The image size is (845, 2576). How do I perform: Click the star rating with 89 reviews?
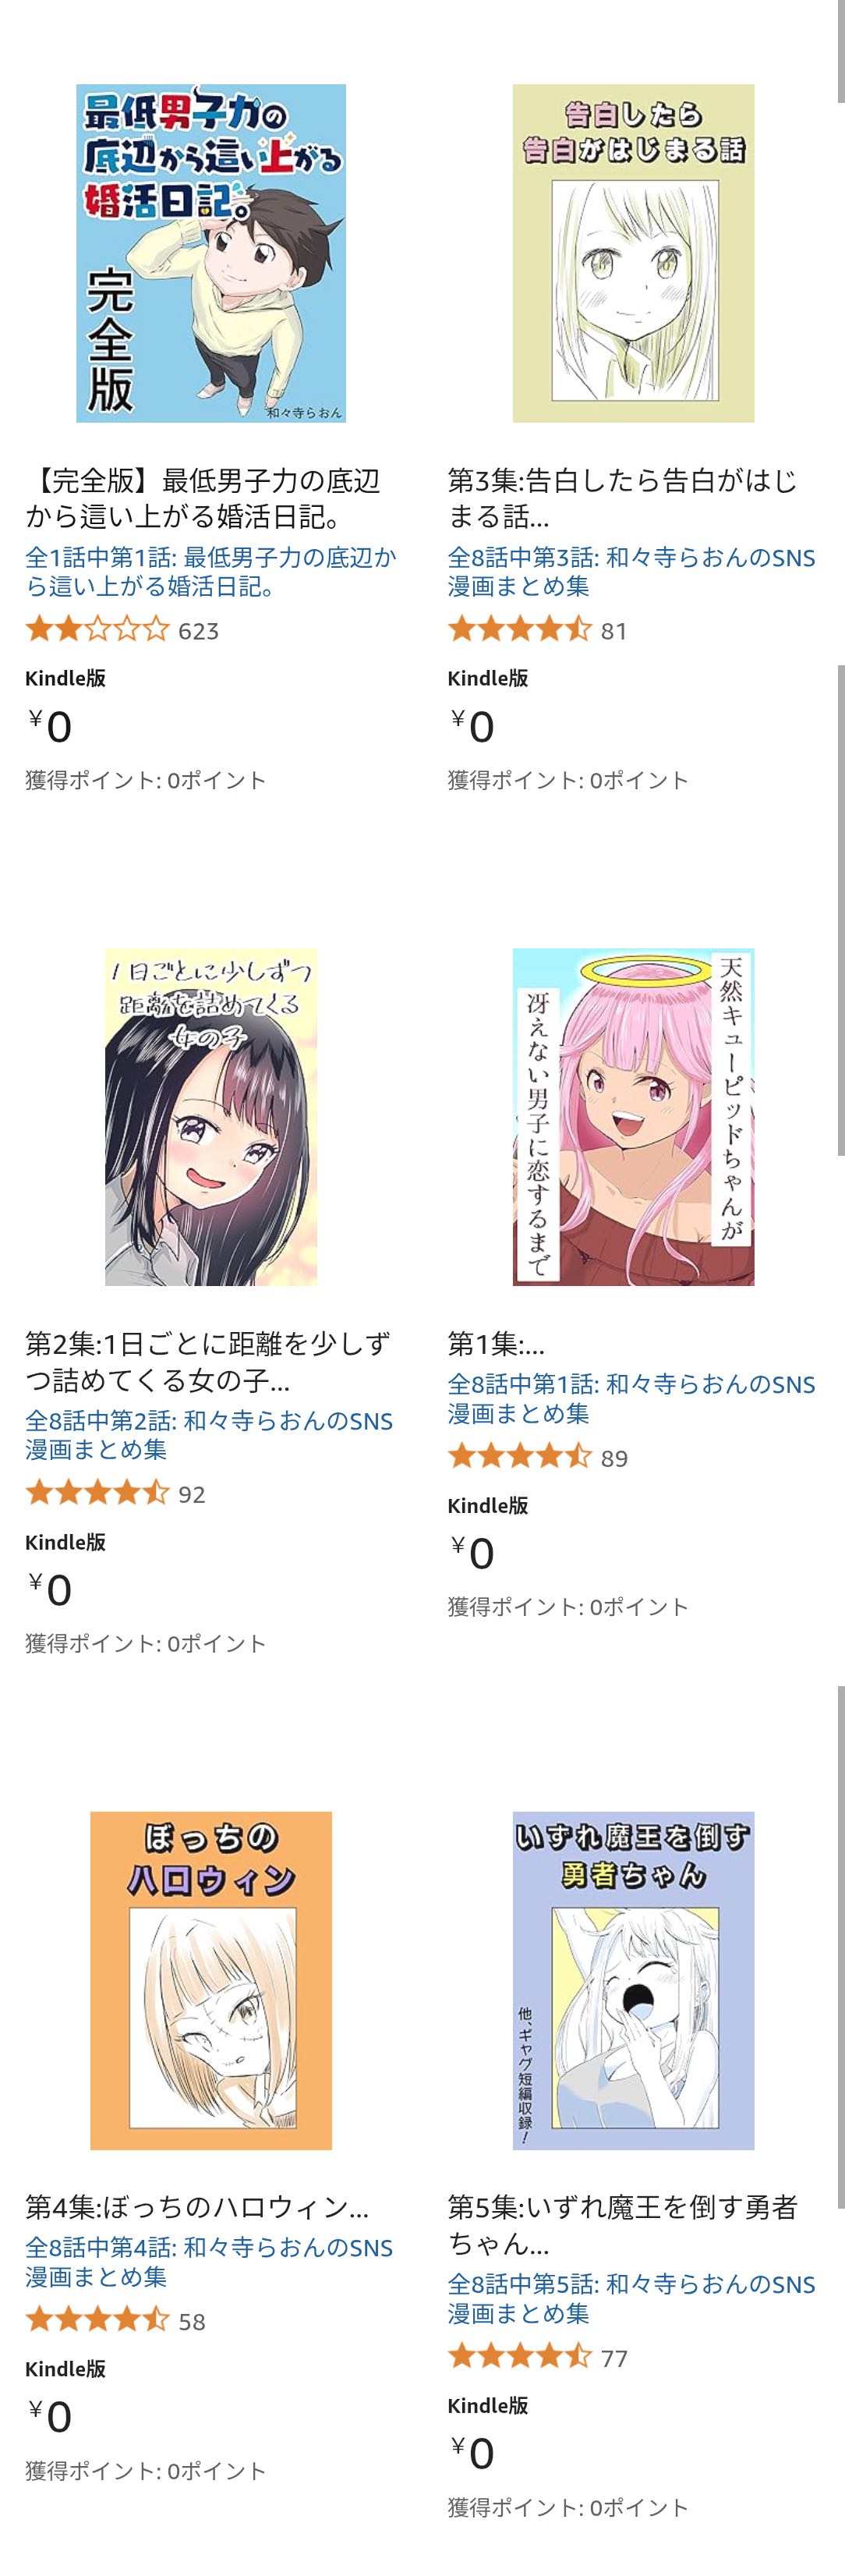coord(538,1457)
